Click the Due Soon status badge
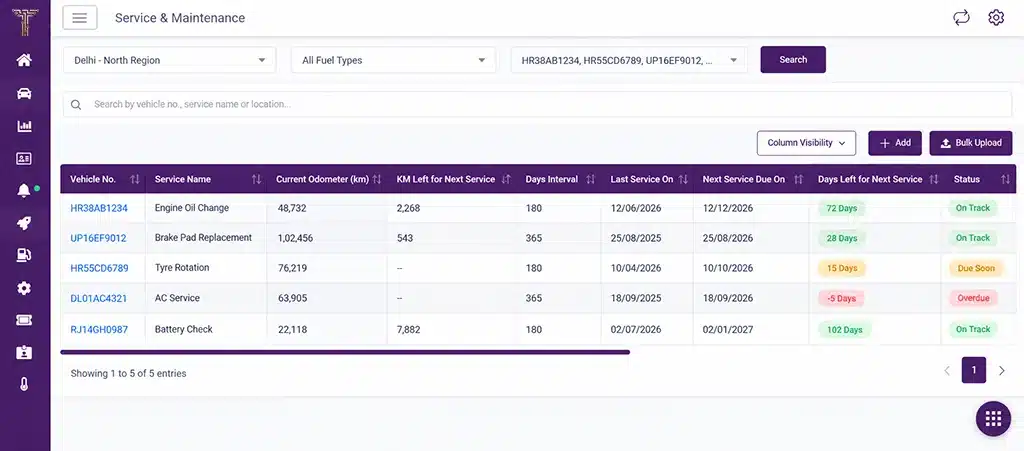This screenshot has width=1024, height=451. 976,268
